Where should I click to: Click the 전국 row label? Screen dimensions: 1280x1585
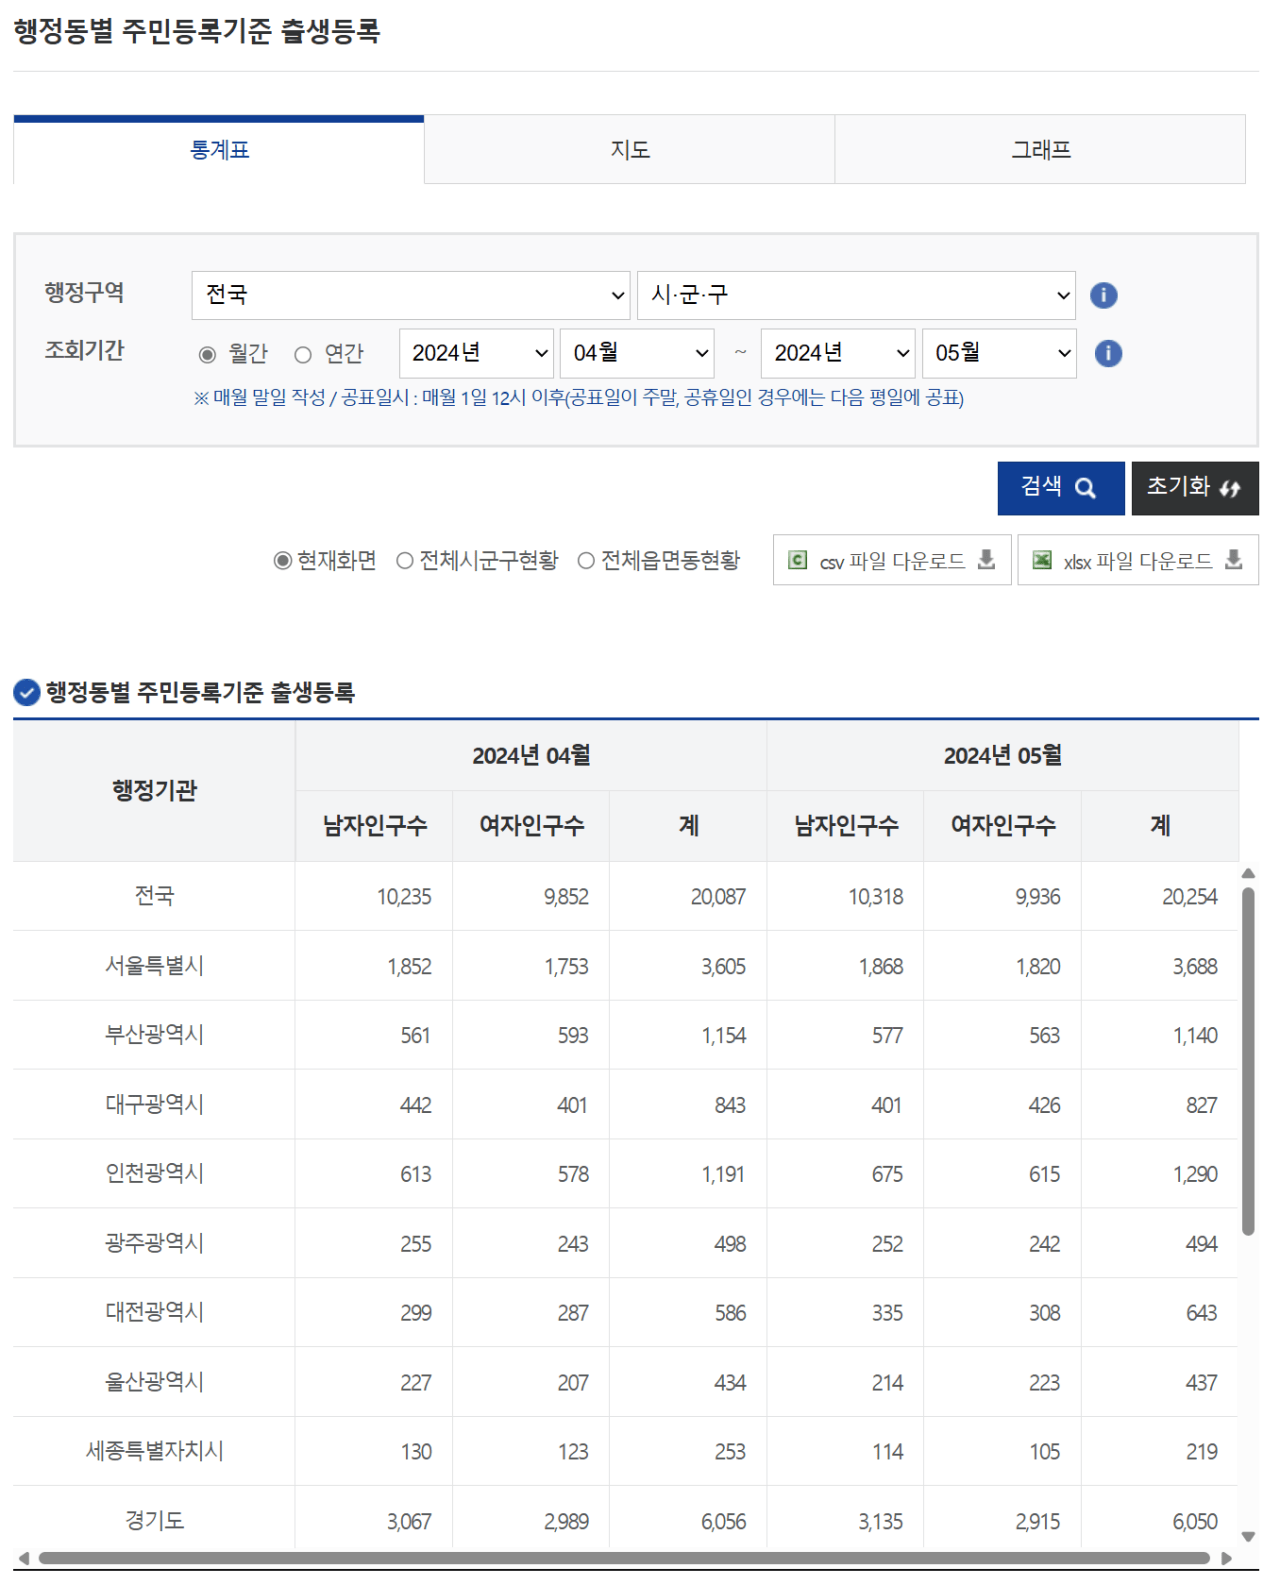pyautogui.click(x=154, y=896)
